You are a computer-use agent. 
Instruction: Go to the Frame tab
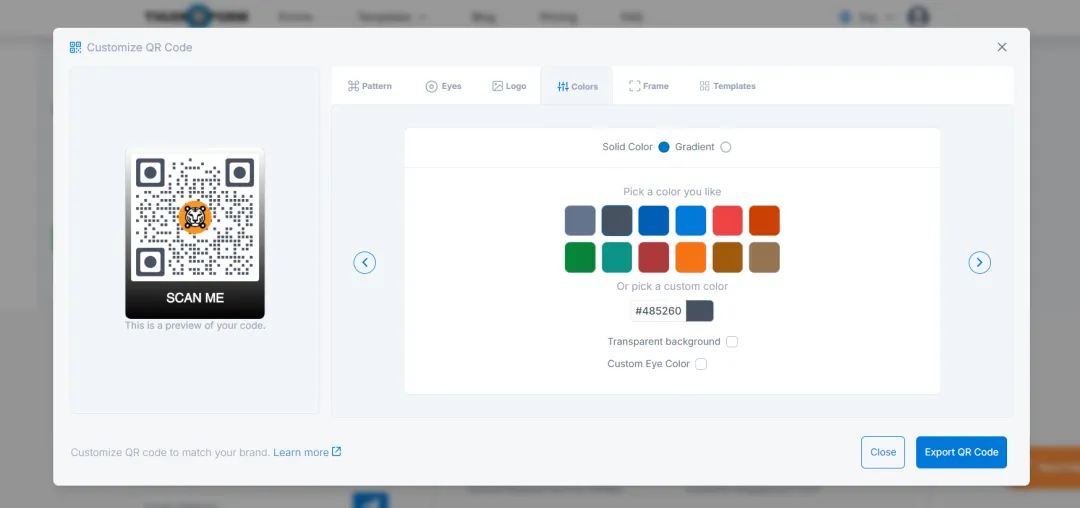click(x=648, y=86)
